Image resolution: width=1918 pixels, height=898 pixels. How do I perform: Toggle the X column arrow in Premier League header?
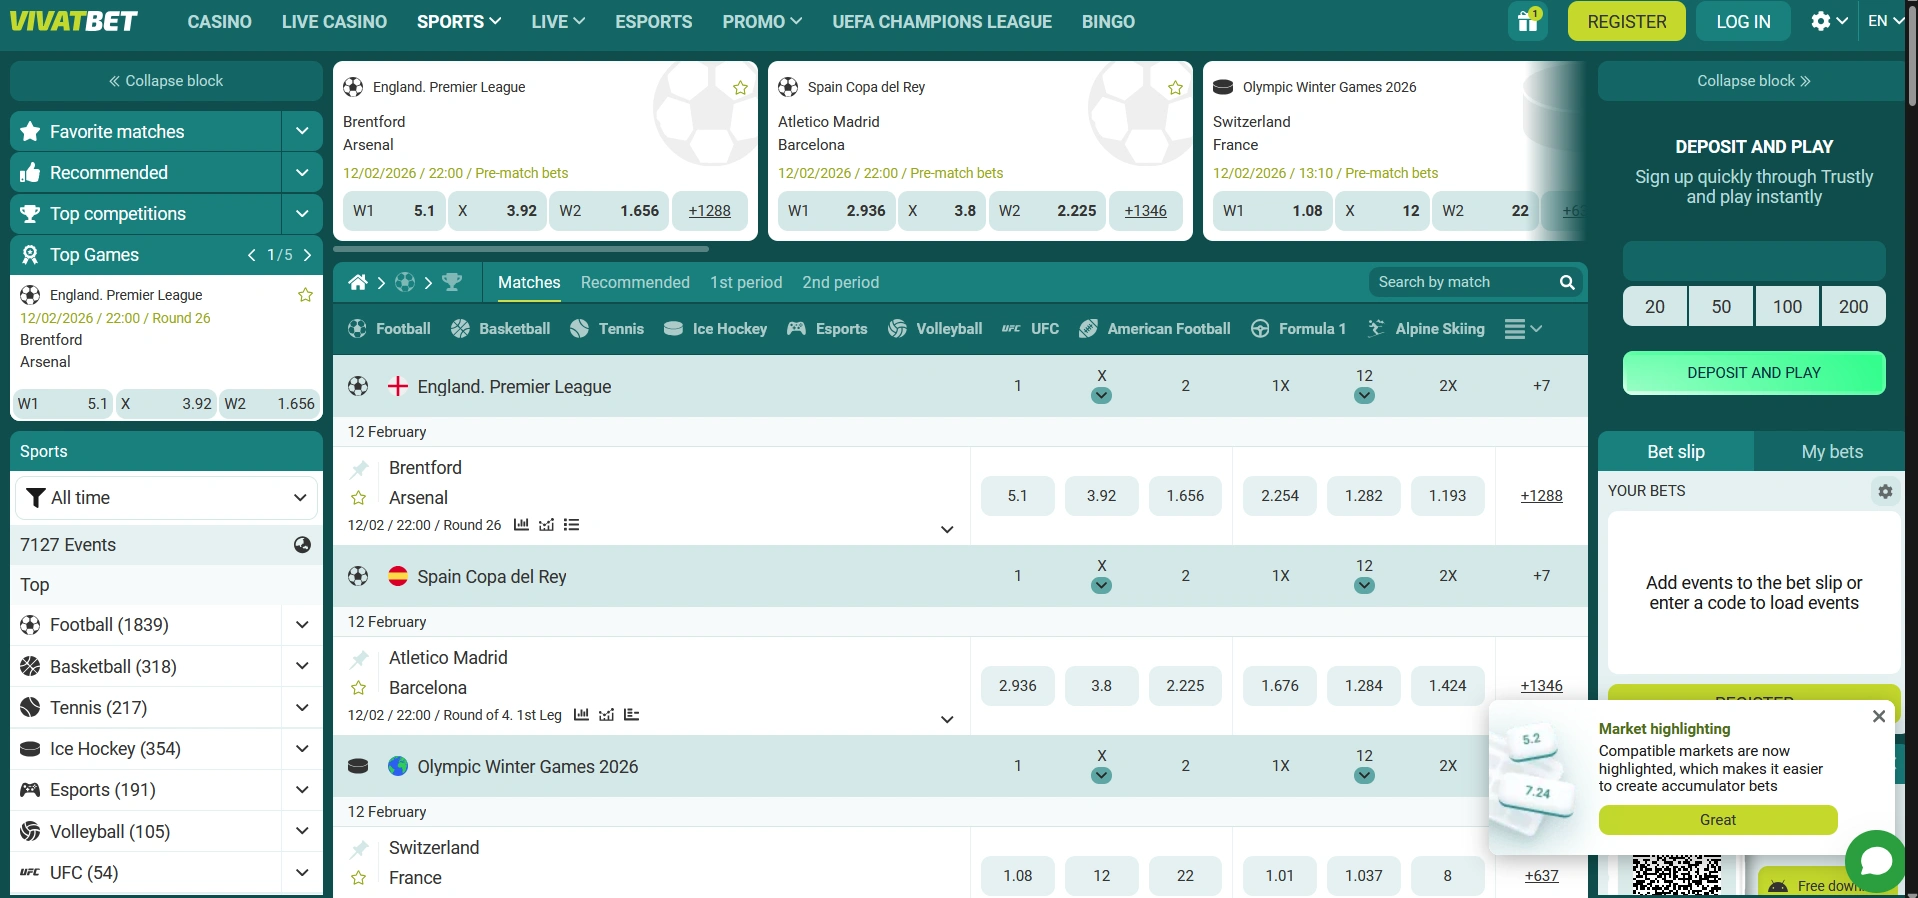click(1101, 395)
